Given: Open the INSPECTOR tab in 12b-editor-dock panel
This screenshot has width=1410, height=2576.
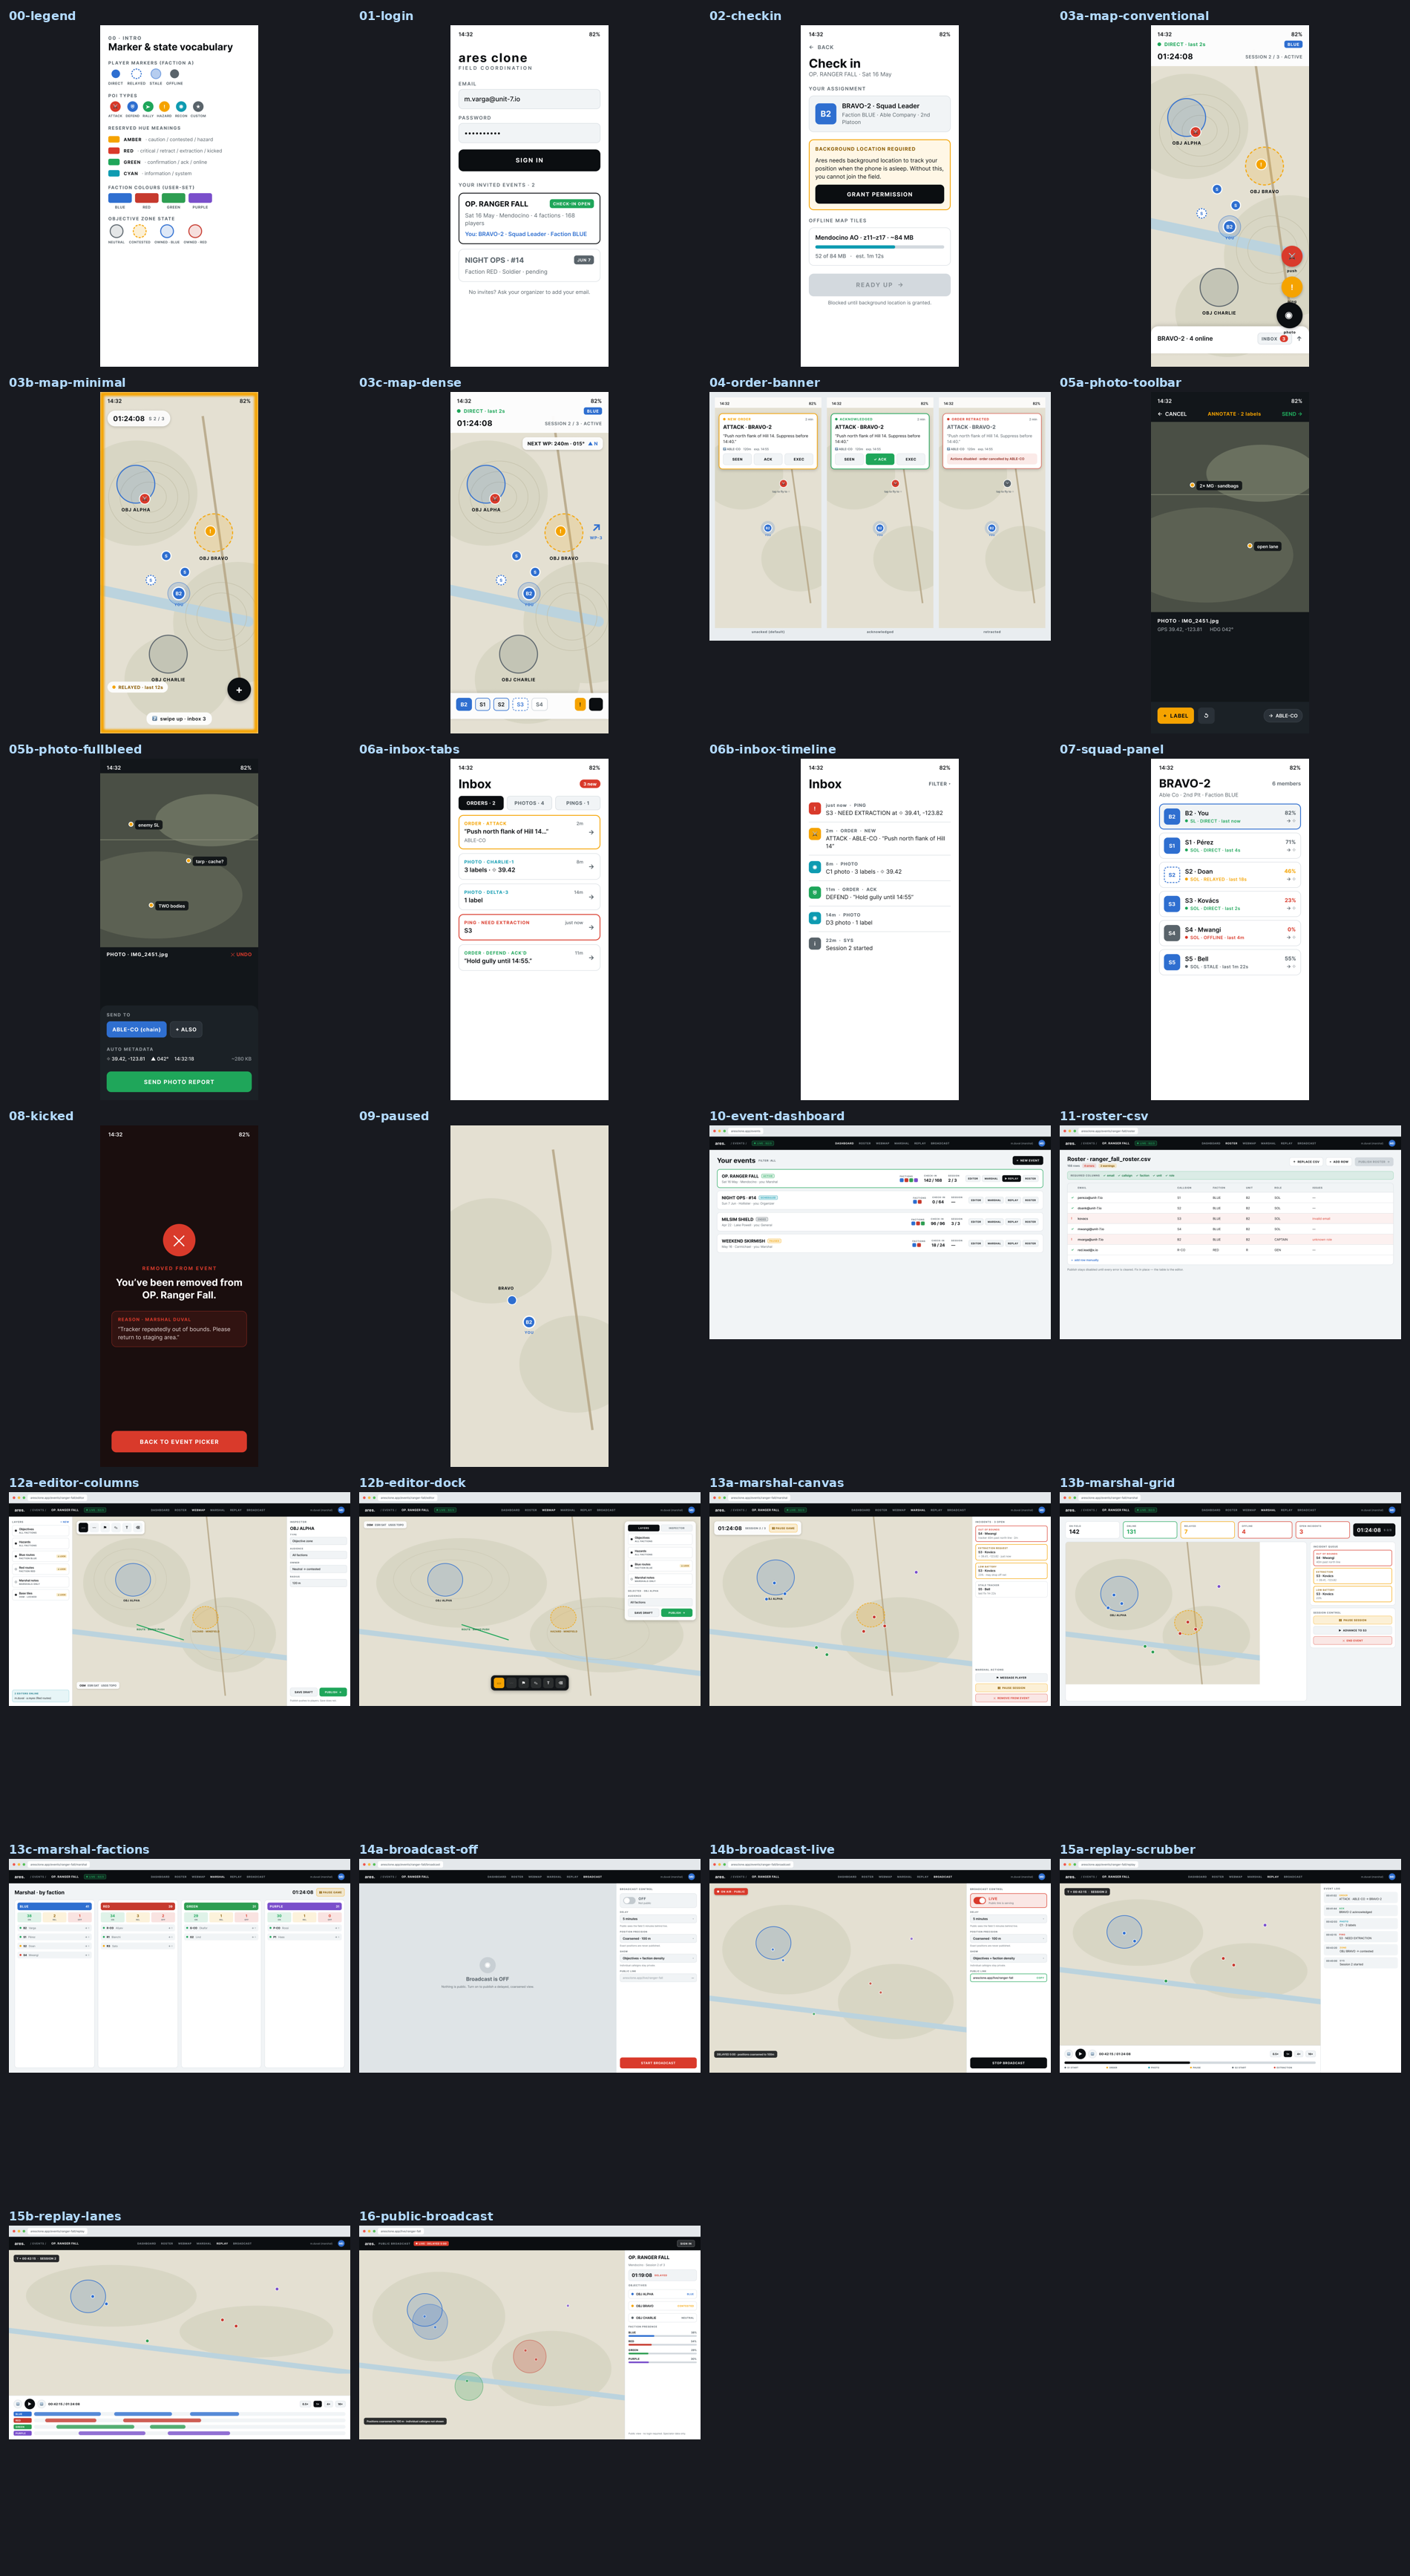Looking at the screenshot, I should 677,1528.
